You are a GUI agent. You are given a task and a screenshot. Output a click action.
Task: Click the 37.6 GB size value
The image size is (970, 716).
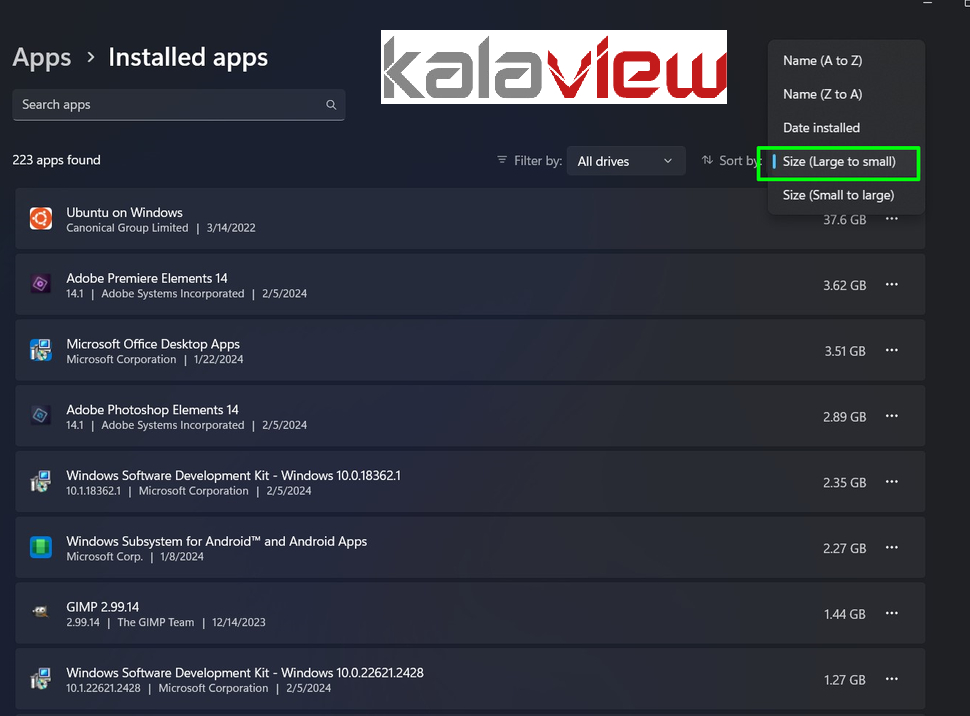(844, 220)
